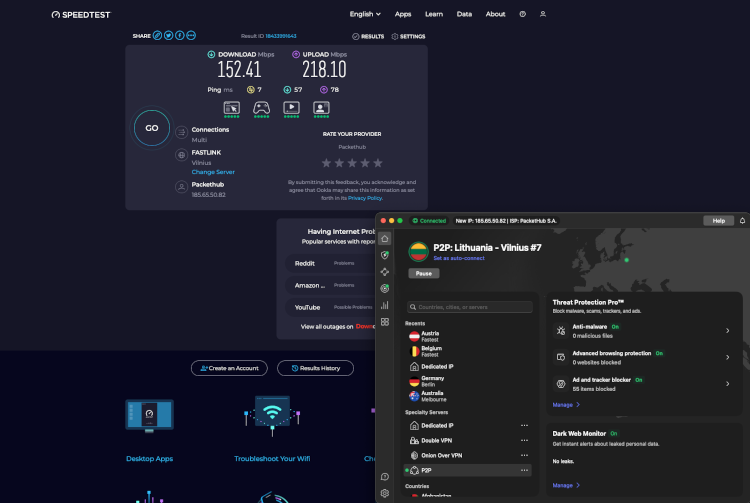Connect to recent Austria server
The width and height of the screenshot is (750, 503).
pos(469,336)
